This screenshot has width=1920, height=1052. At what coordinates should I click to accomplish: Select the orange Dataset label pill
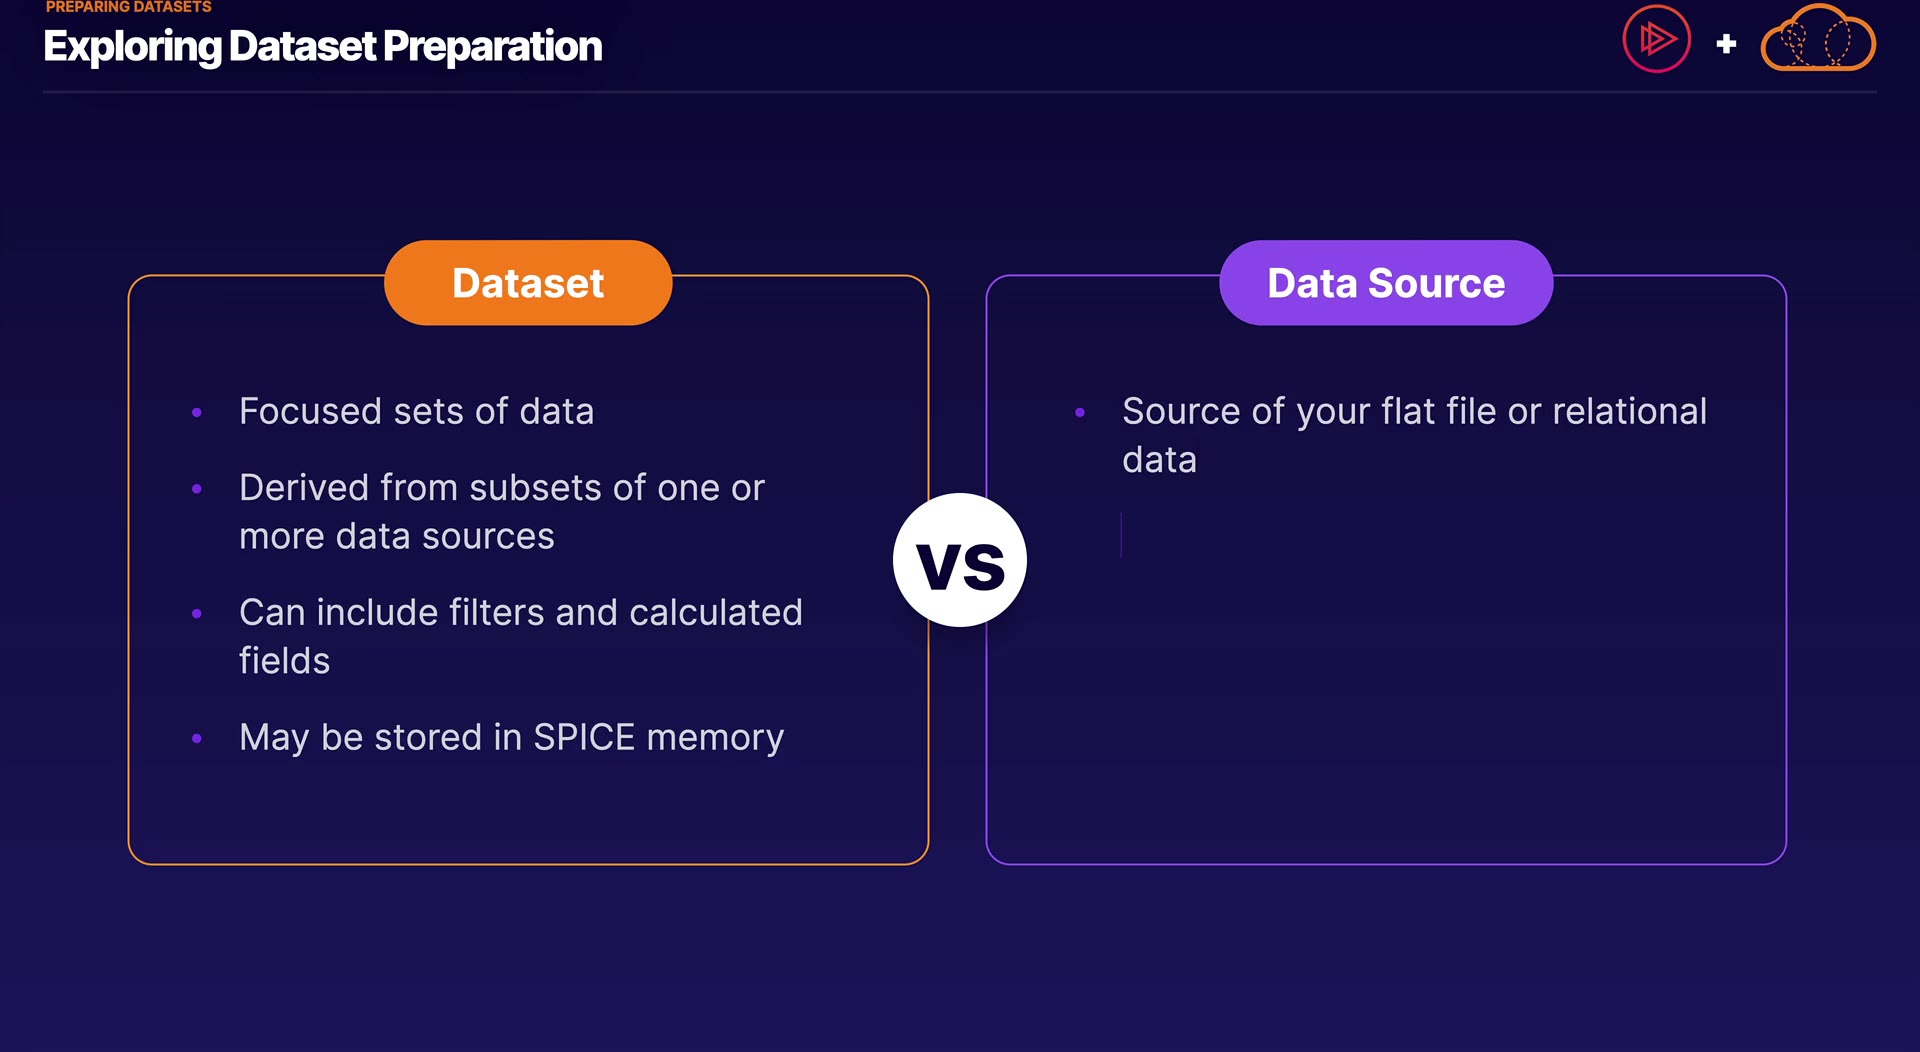[528, 283]
